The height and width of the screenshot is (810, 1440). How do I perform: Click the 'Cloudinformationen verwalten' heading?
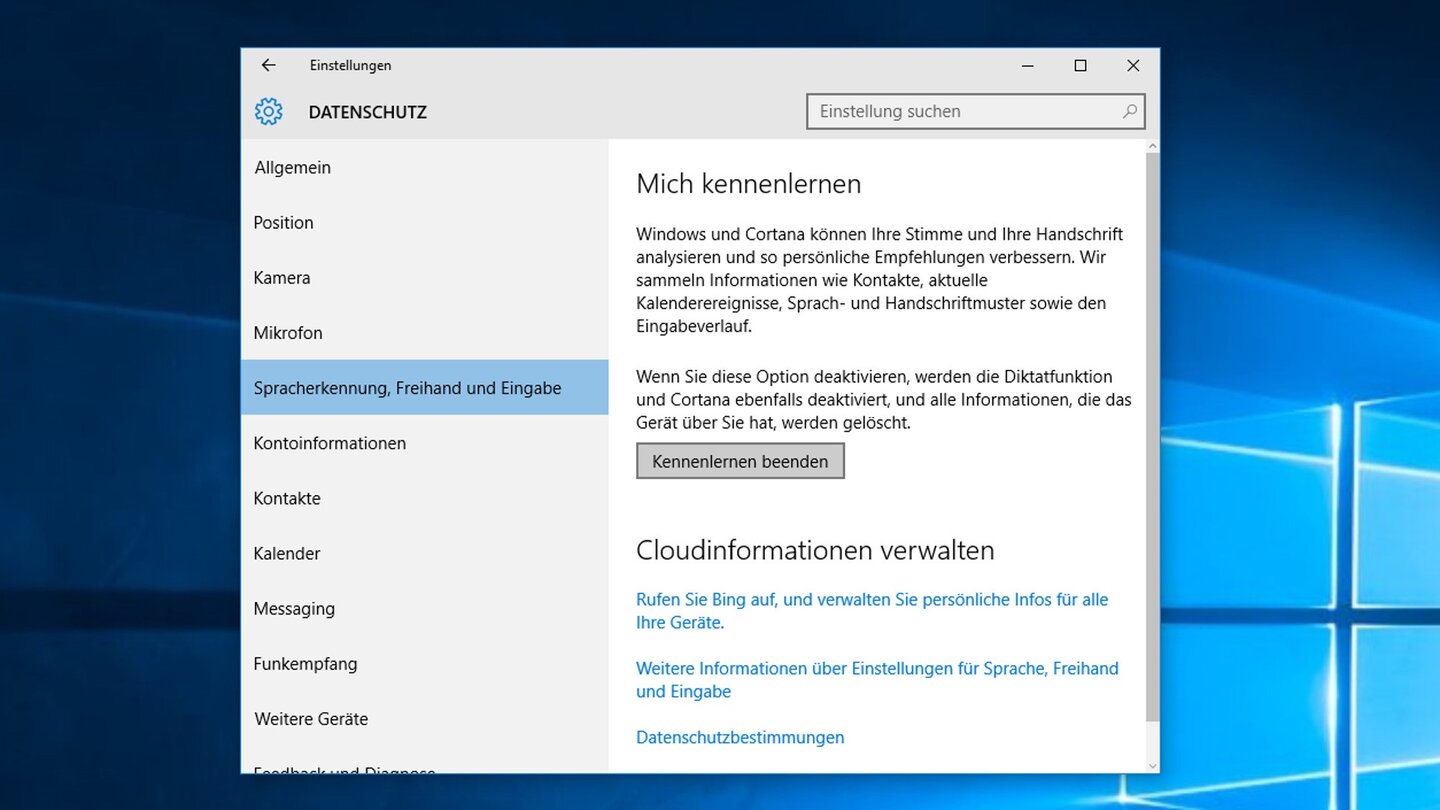(x=815, y=550)
